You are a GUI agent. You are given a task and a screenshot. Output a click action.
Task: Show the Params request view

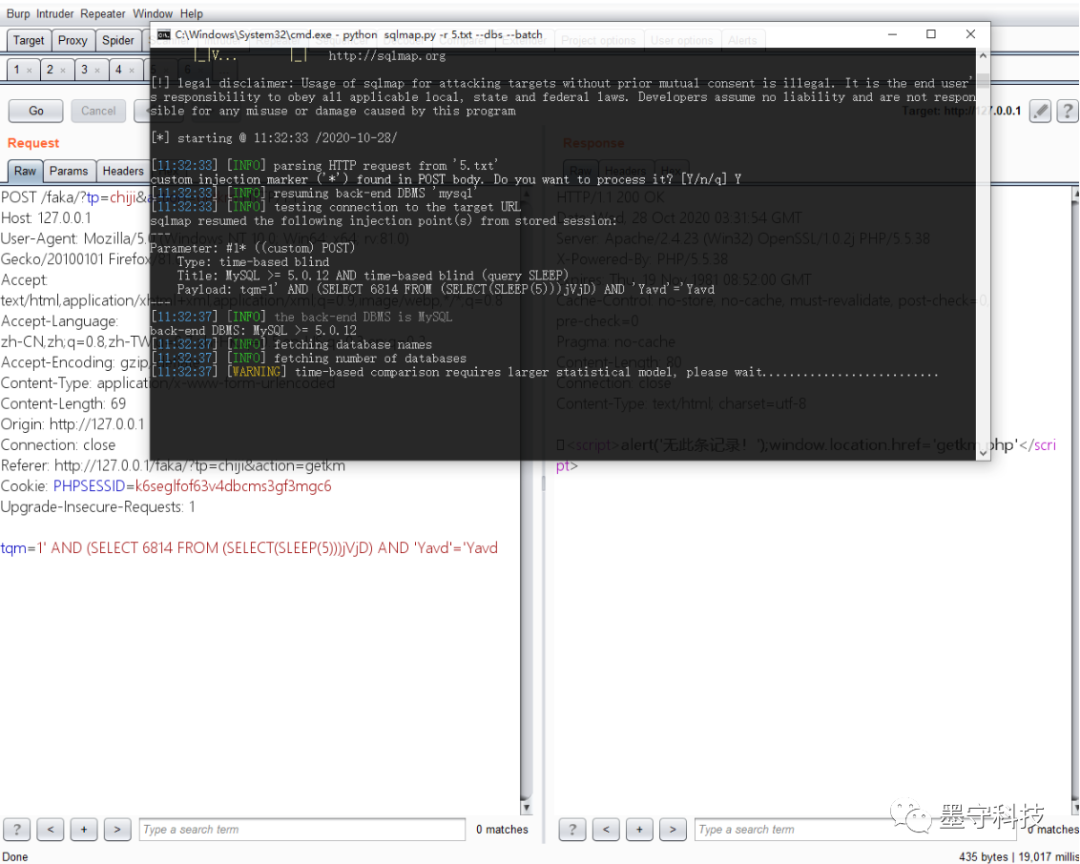[68, 171]
